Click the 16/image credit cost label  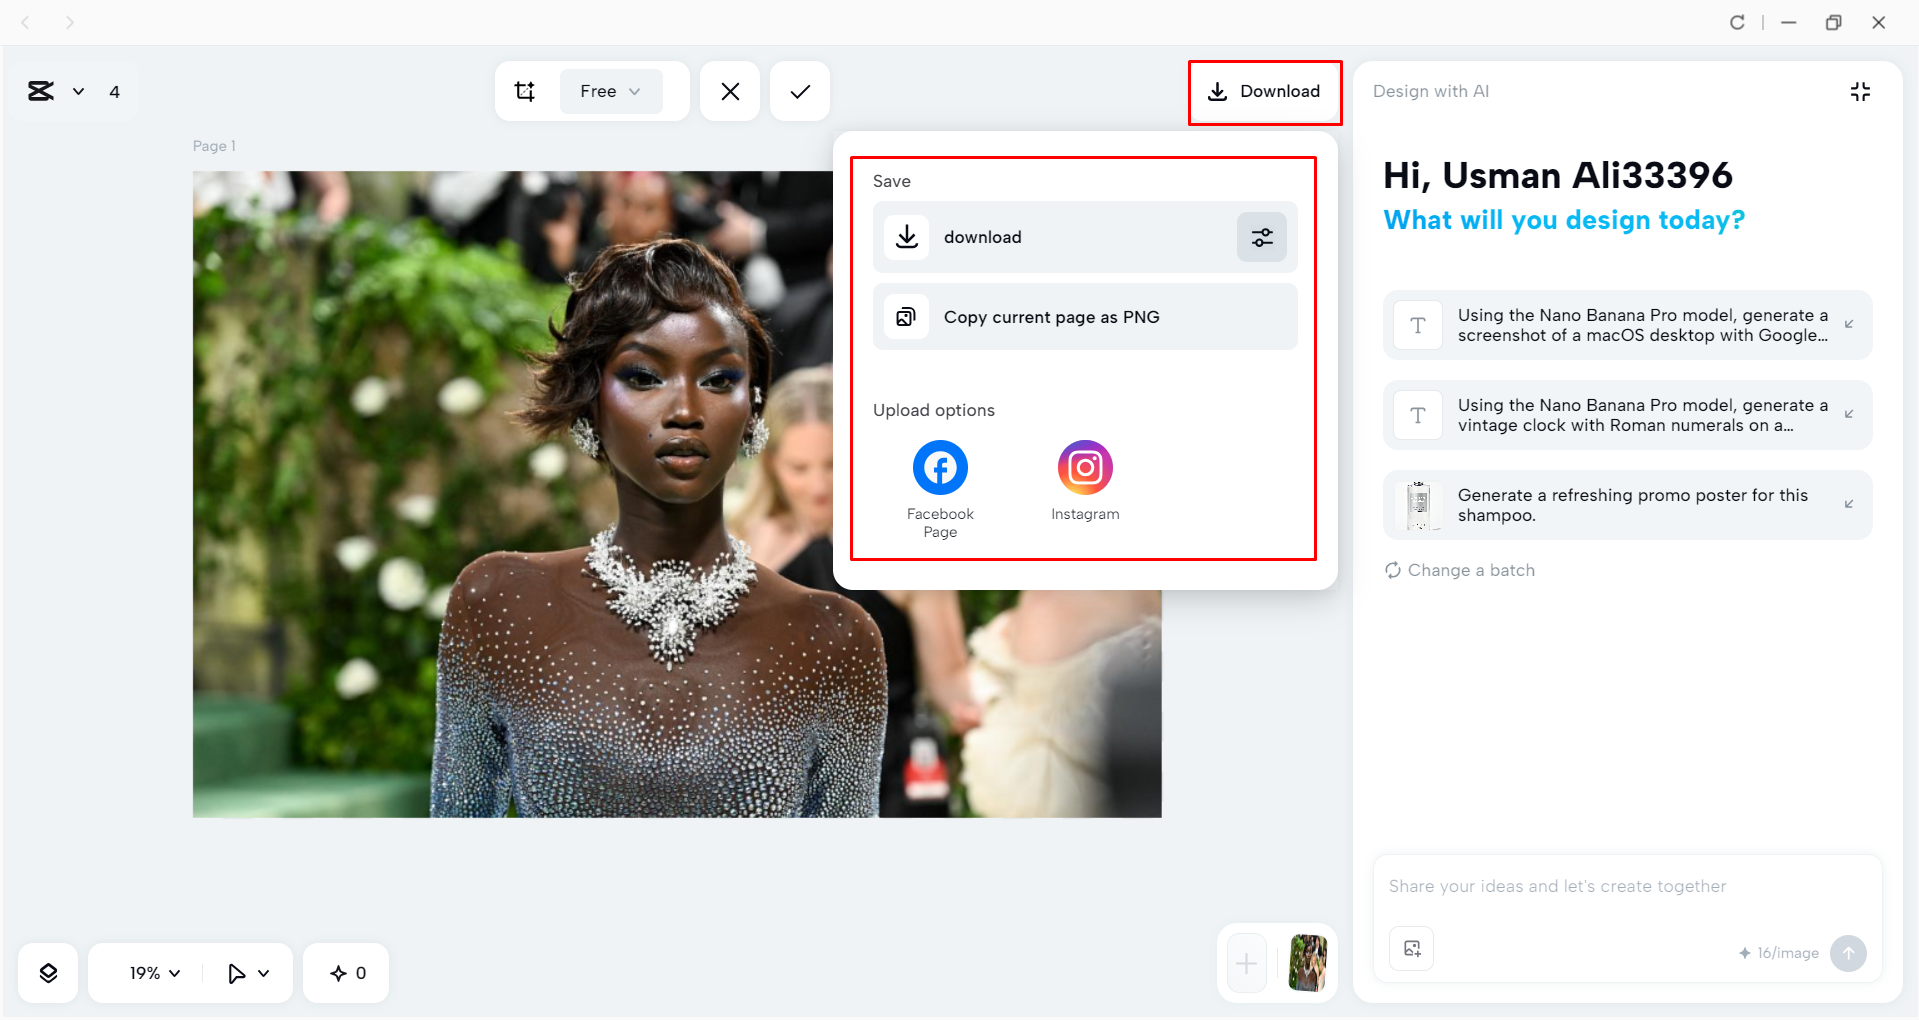(x=1779, y=953)
